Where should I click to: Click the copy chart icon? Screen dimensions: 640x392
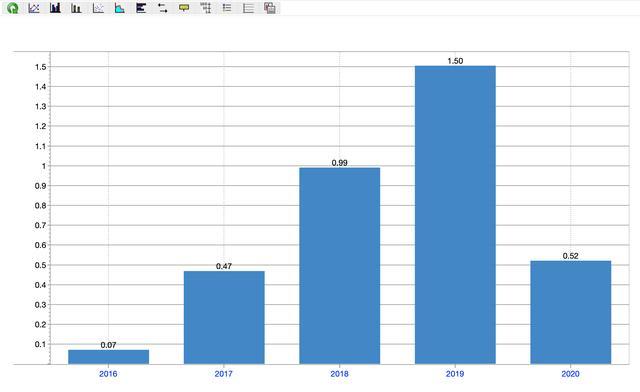[270, 8]
